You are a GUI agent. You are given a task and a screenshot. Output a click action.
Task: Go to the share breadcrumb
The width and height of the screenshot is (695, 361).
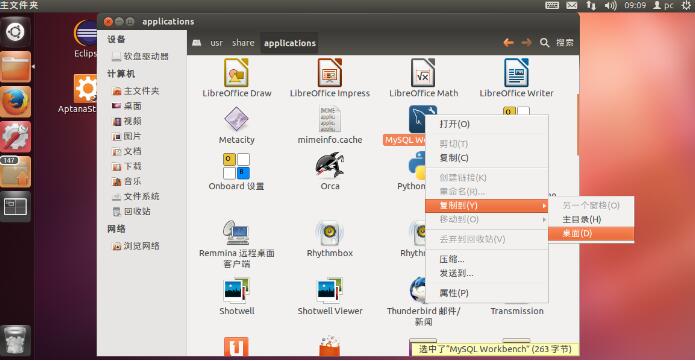[243, 43]
